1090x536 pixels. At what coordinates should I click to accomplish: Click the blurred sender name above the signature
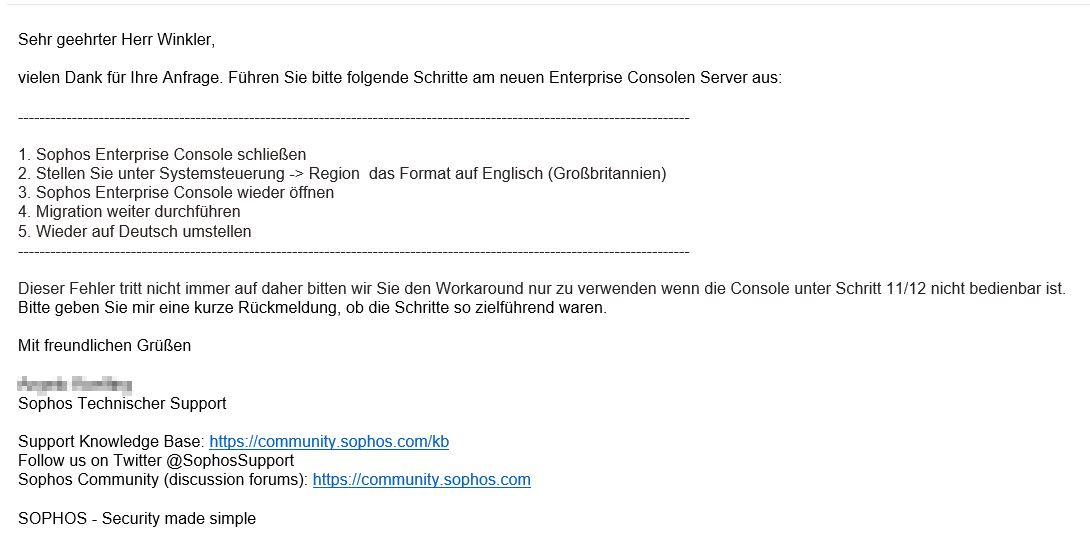tap(75, 384)
